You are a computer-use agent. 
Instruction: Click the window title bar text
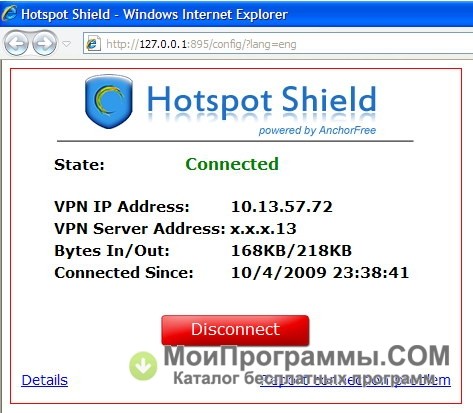[x=154, y=14]
